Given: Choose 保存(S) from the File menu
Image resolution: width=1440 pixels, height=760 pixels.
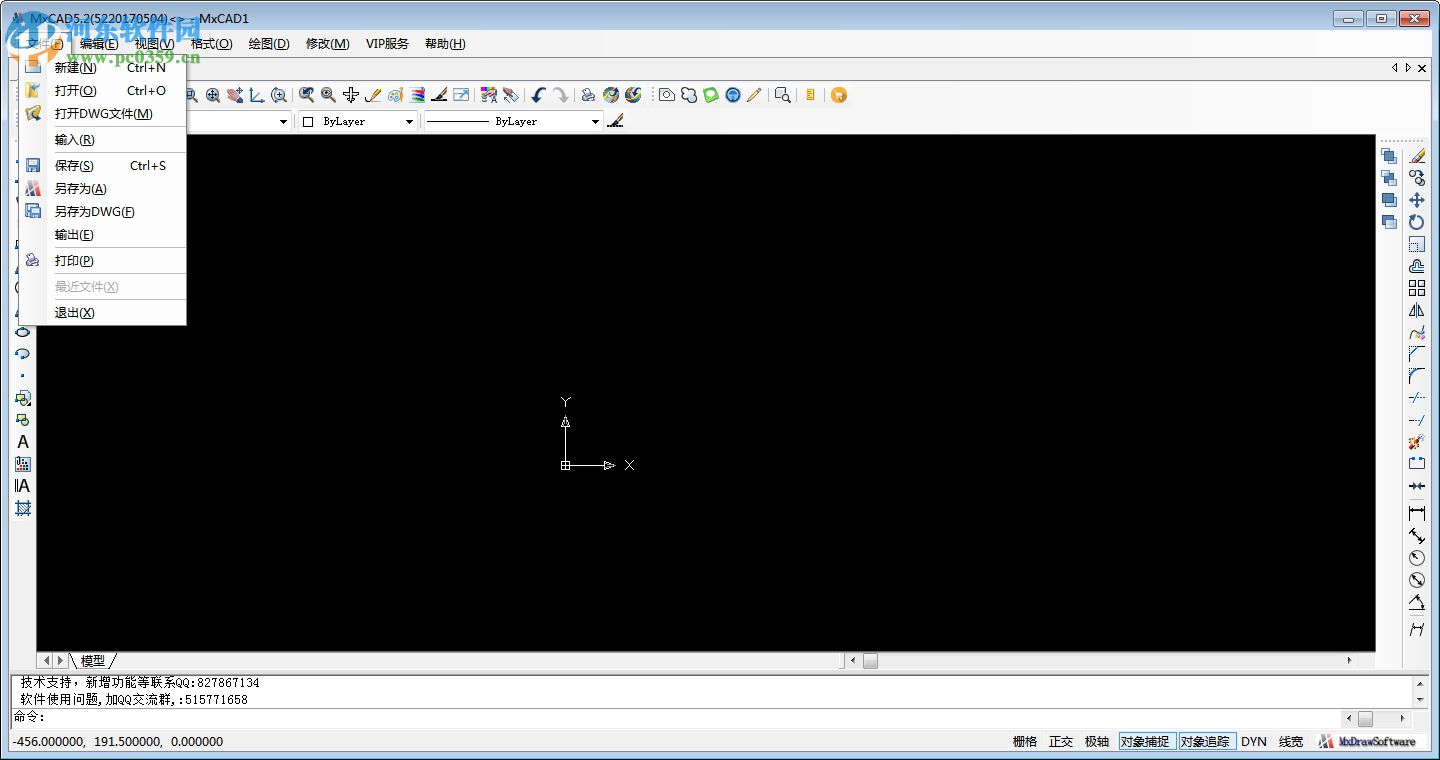Looking at the screenshot, I should (102, 166).
